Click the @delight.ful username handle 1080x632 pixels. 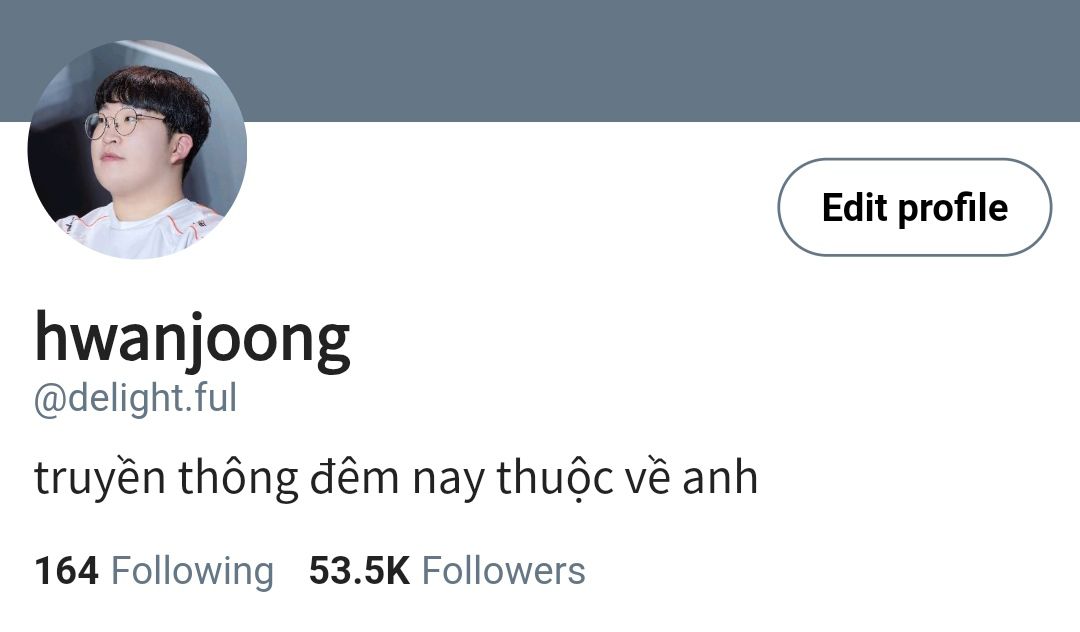point(136,399)
